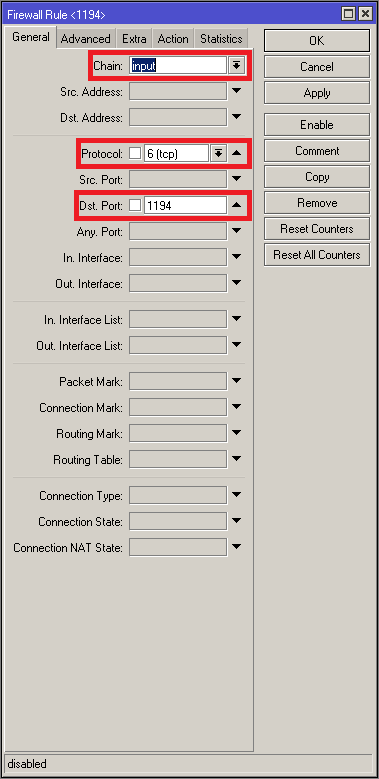Collapse the Protocol field with up arrow

coord(236,154)
